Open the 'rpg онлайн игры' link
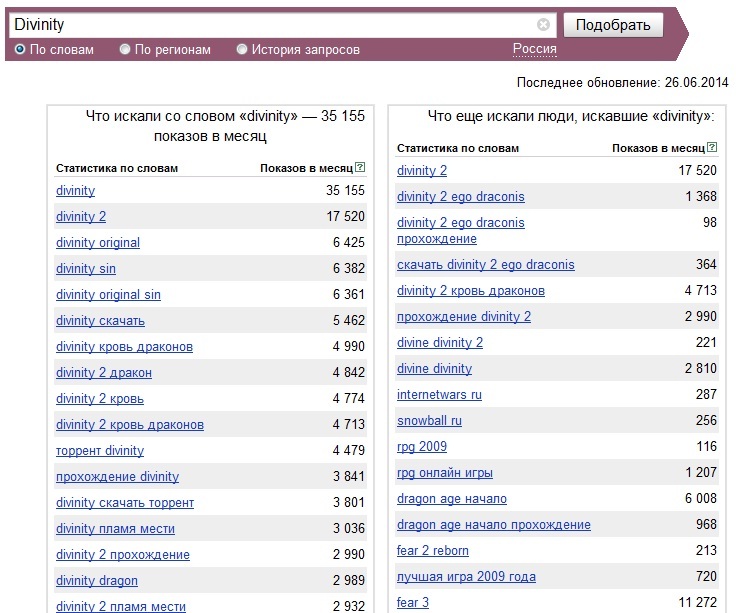 (445, 473)
